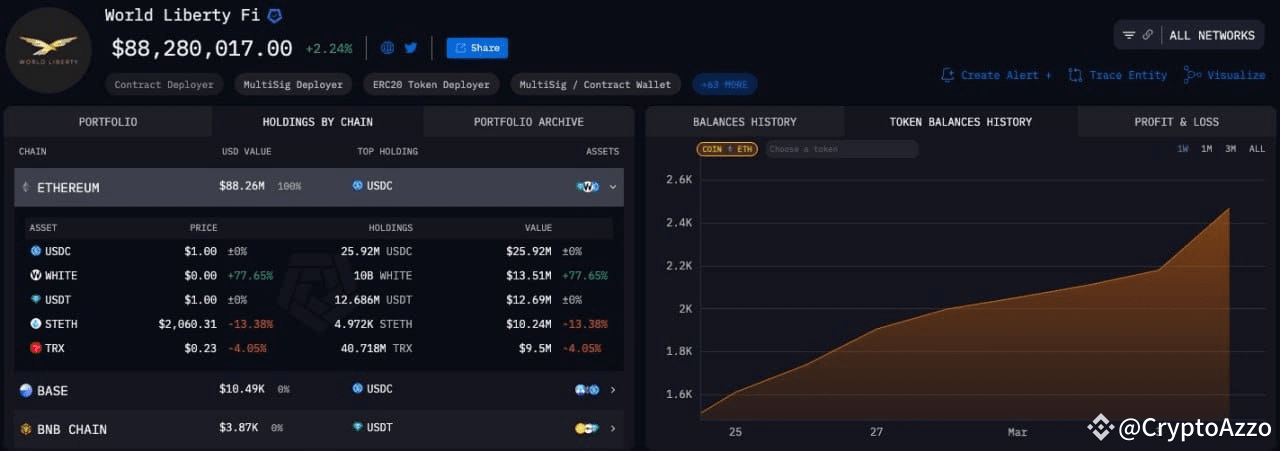1280x451 pixels.
Task: Open the globe website link icon
Action: (x=387, y=47)
